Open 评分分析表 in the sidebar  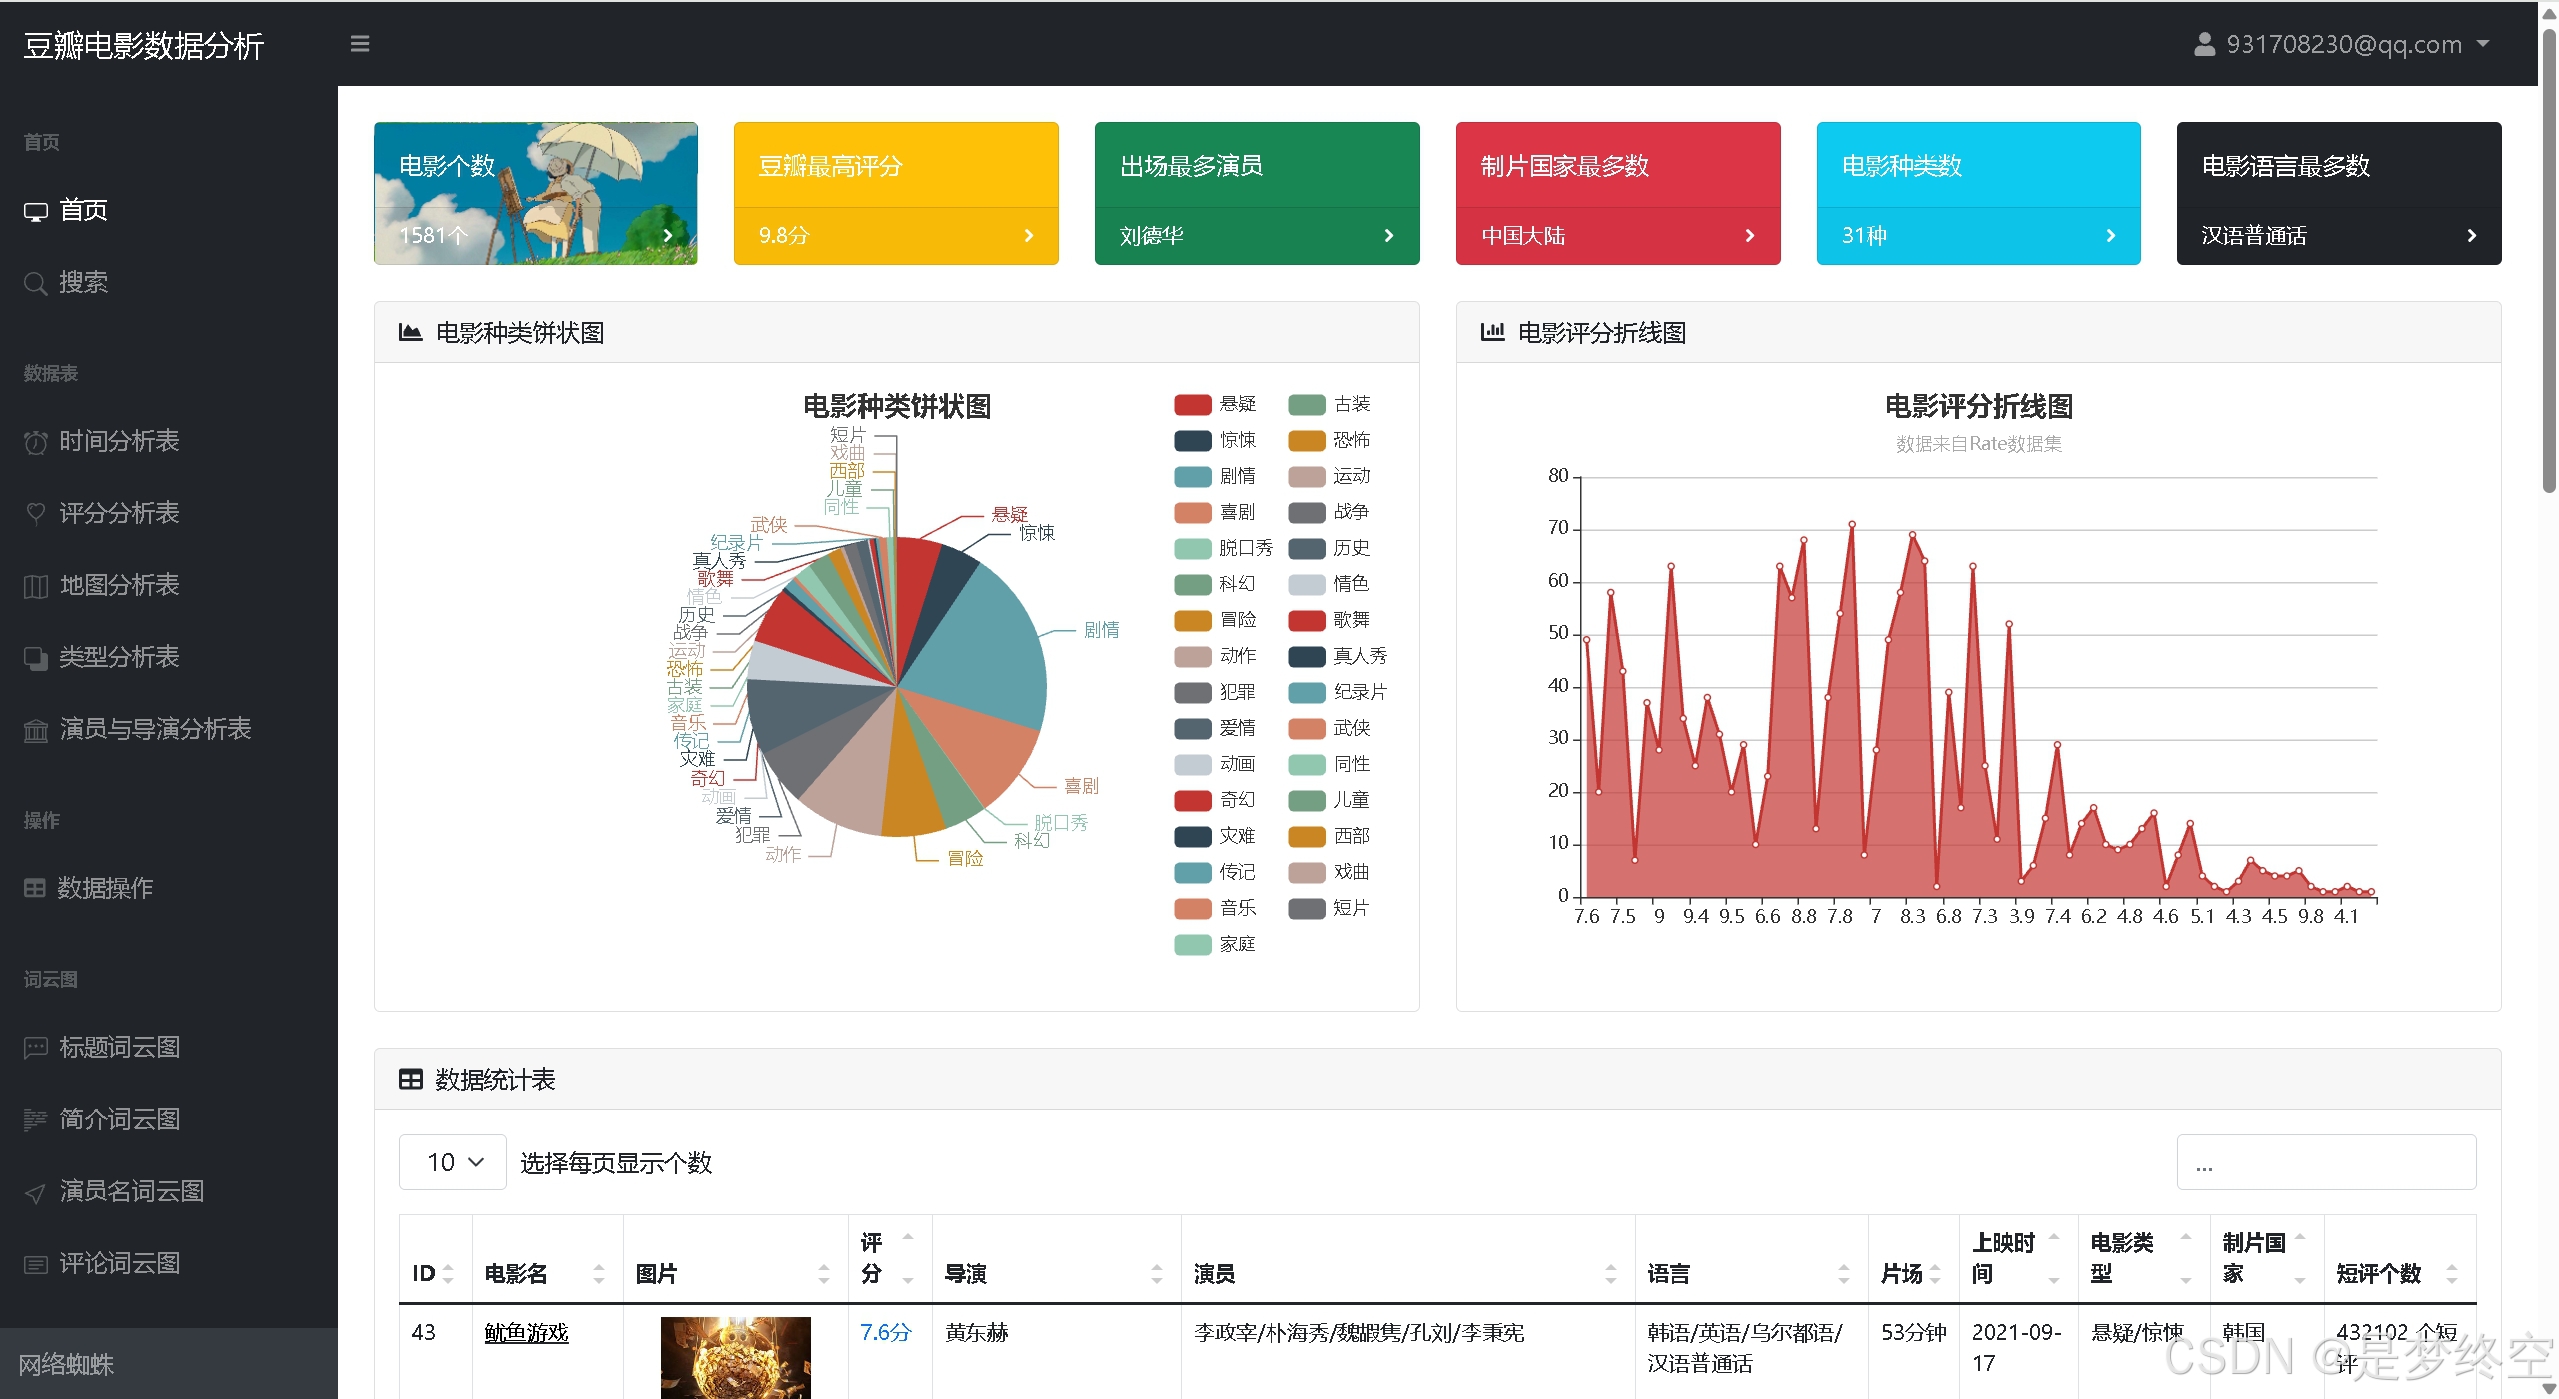point(119,513)
